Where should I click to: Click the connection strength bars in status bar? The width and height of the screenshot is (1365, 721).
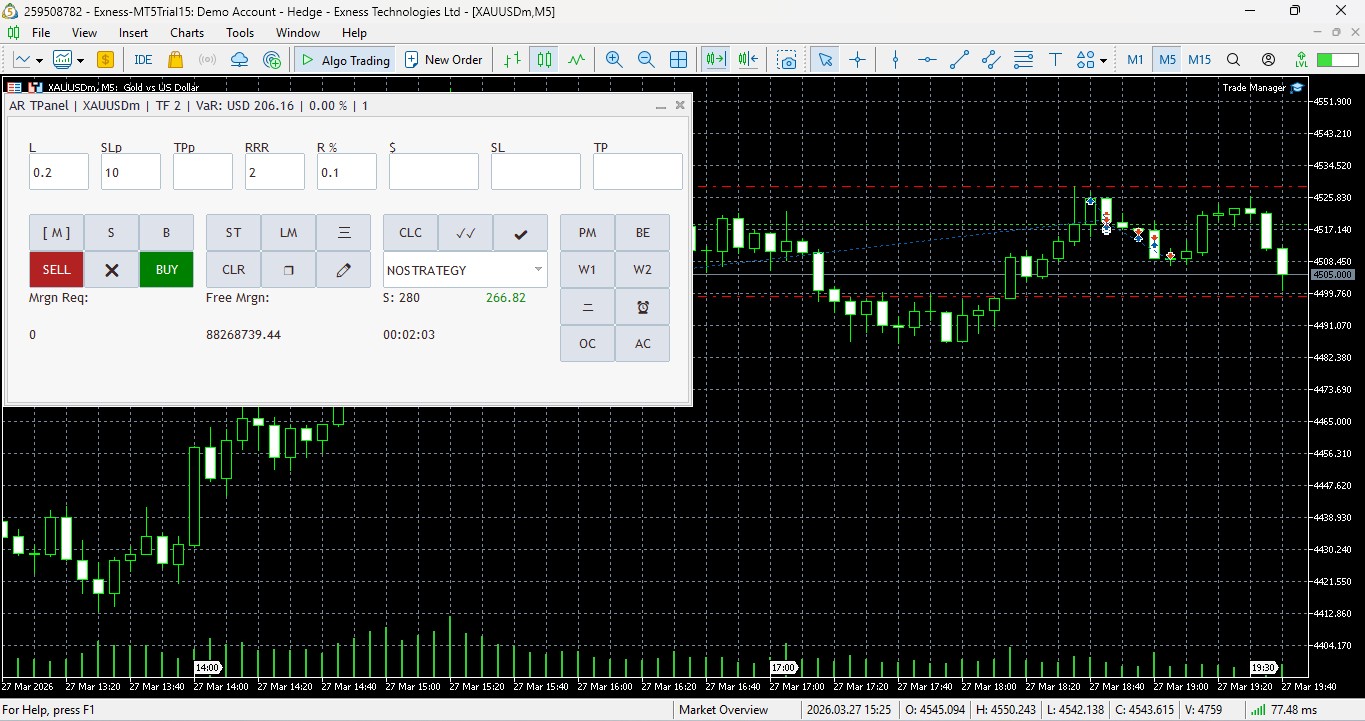click(x=1257, y=710)
